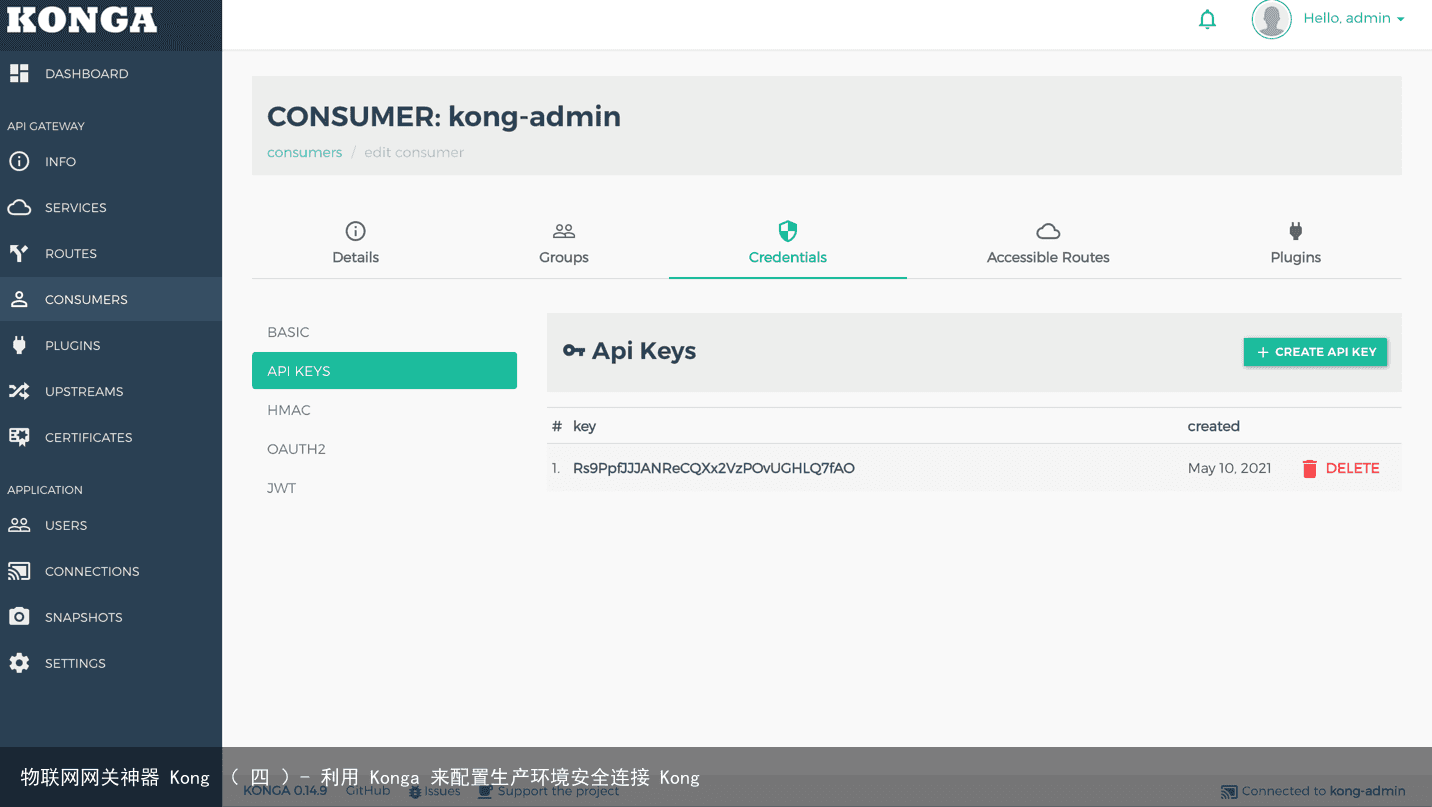Open DASHBOARD in the sidebar
Image resolution: width=1432 pixels, height=807 pixels.
click(x=111, y=73)
